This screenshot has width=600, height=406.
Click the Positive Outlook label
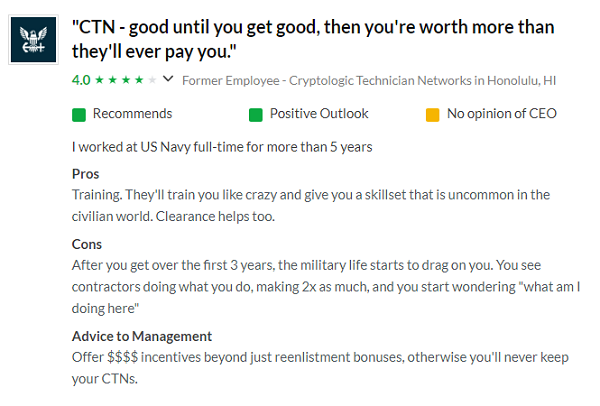pos(319,114)
